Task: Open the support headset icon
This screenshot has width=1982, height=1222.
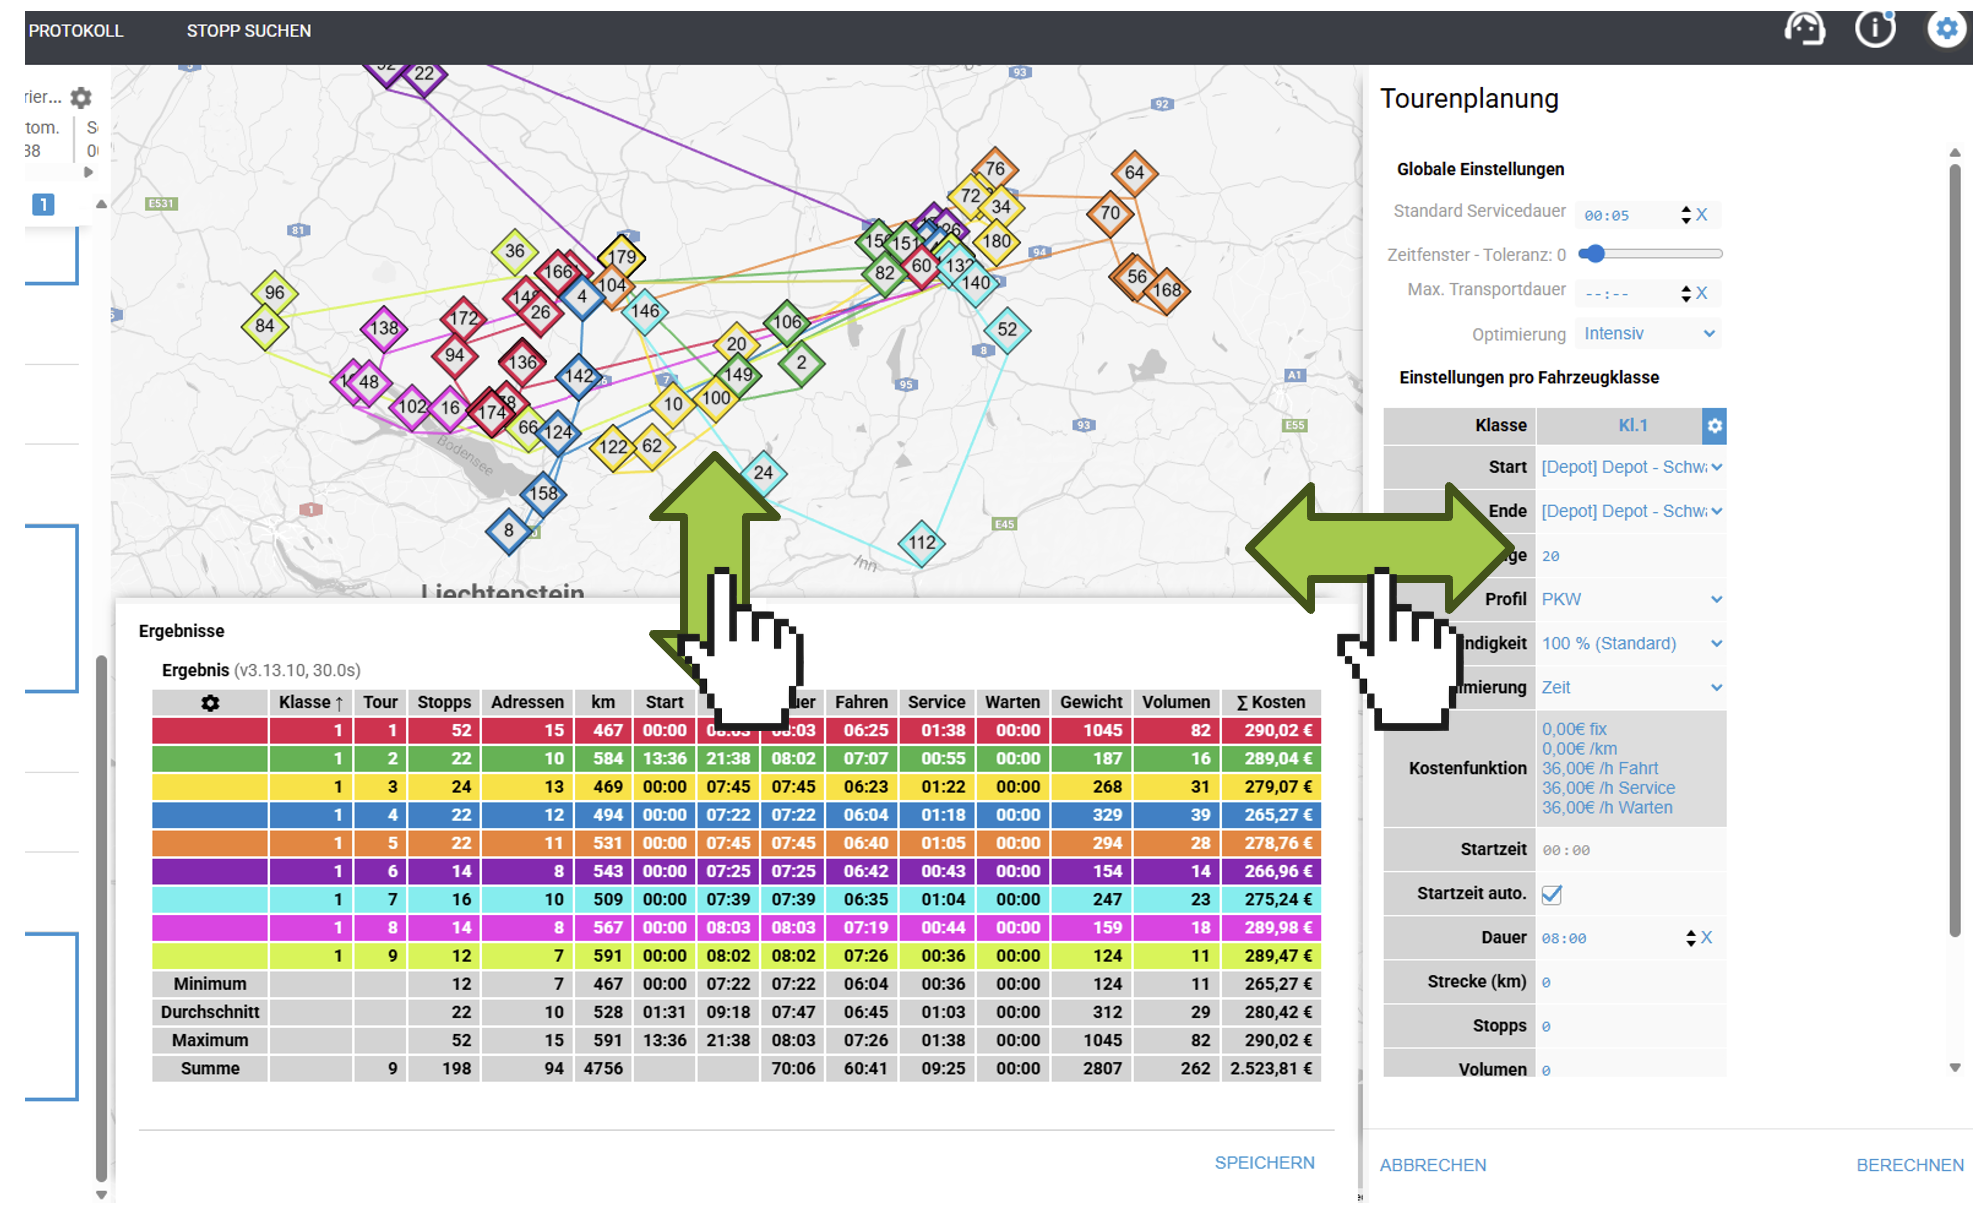Action: click(1804, 30)
